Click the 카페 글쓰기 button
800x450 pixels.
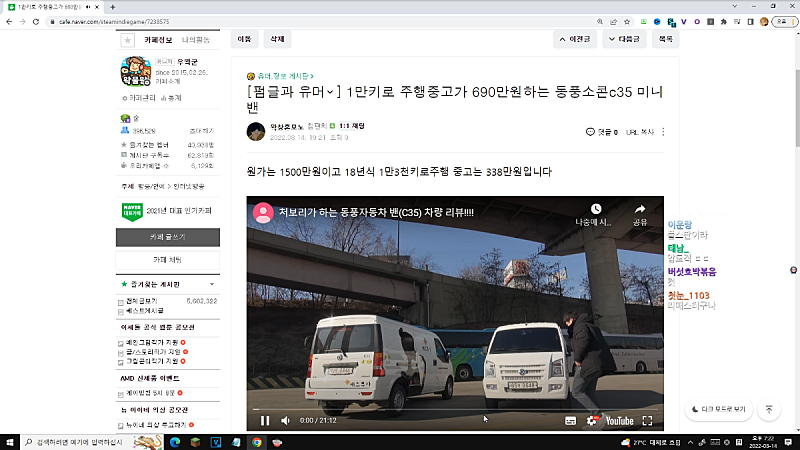tap(168, 237)
